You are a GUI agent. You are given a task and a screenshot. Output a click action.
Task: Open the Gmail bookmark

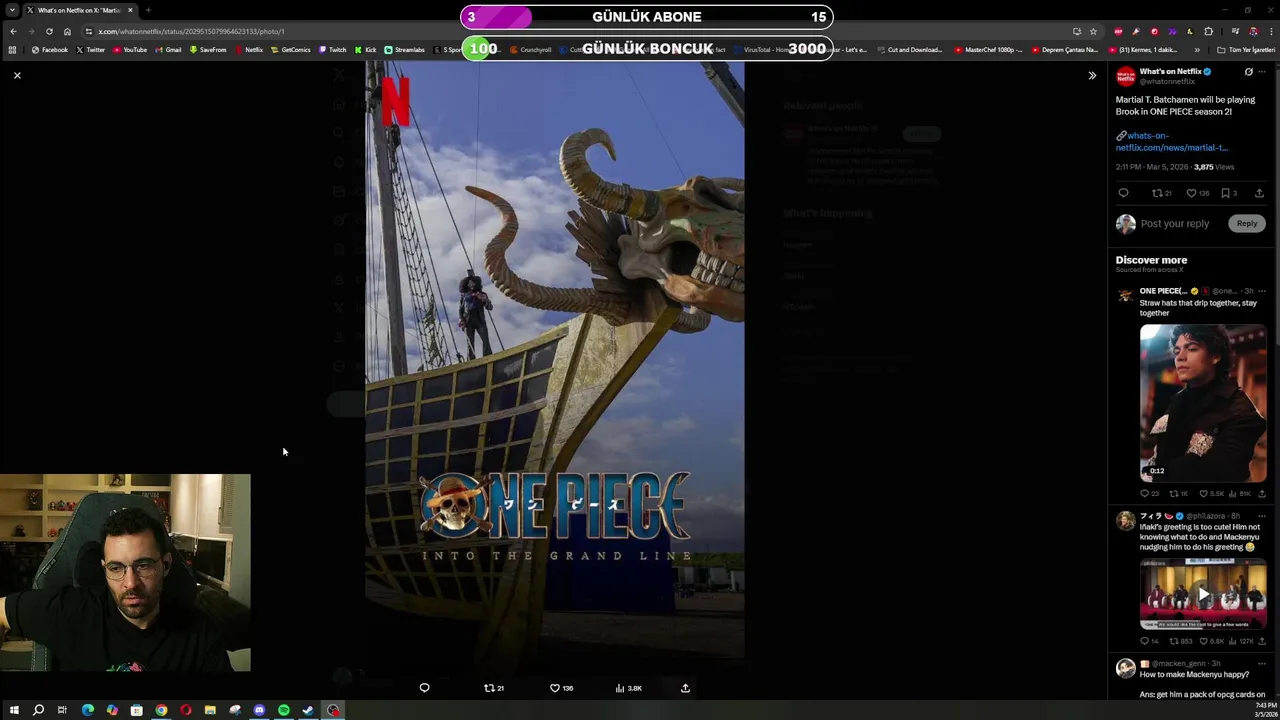[168, 50]
